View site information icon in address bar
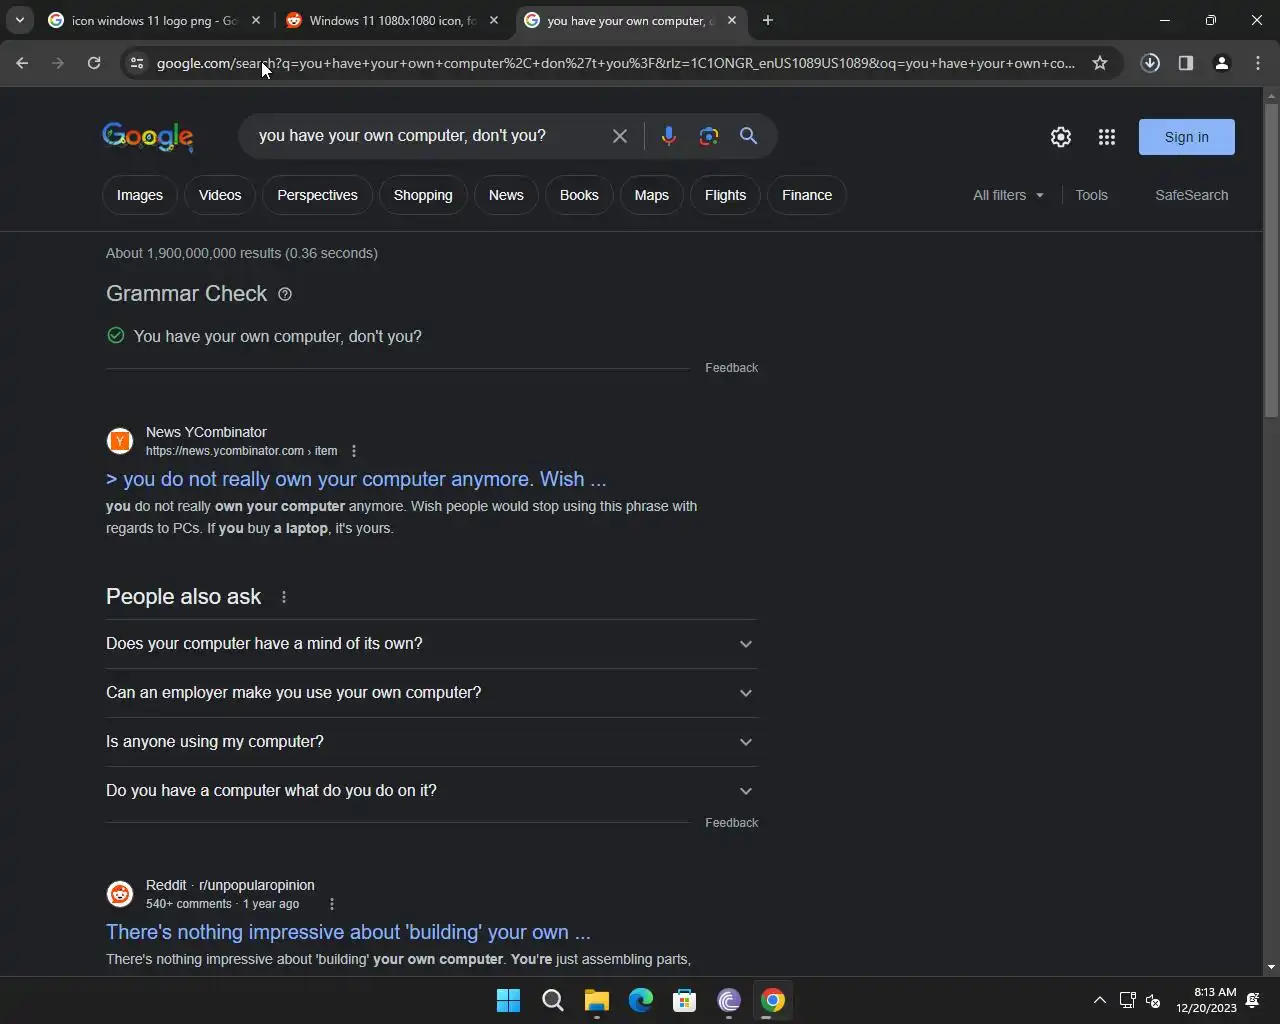 pyautogui.click(x=137, y=63)
